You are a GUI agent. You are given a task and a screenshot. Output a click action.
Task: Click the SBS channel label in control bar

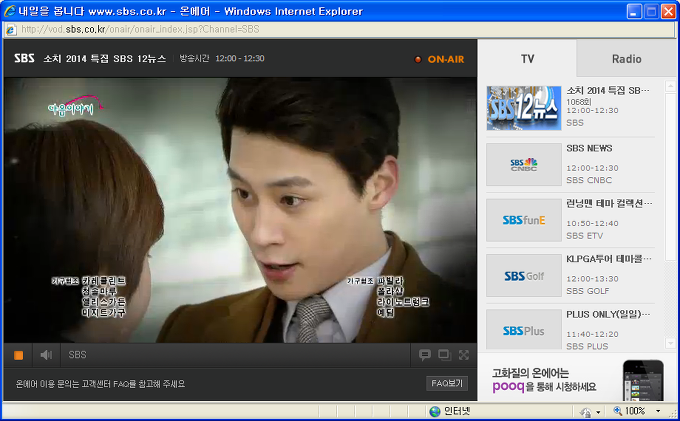[77, 355]
